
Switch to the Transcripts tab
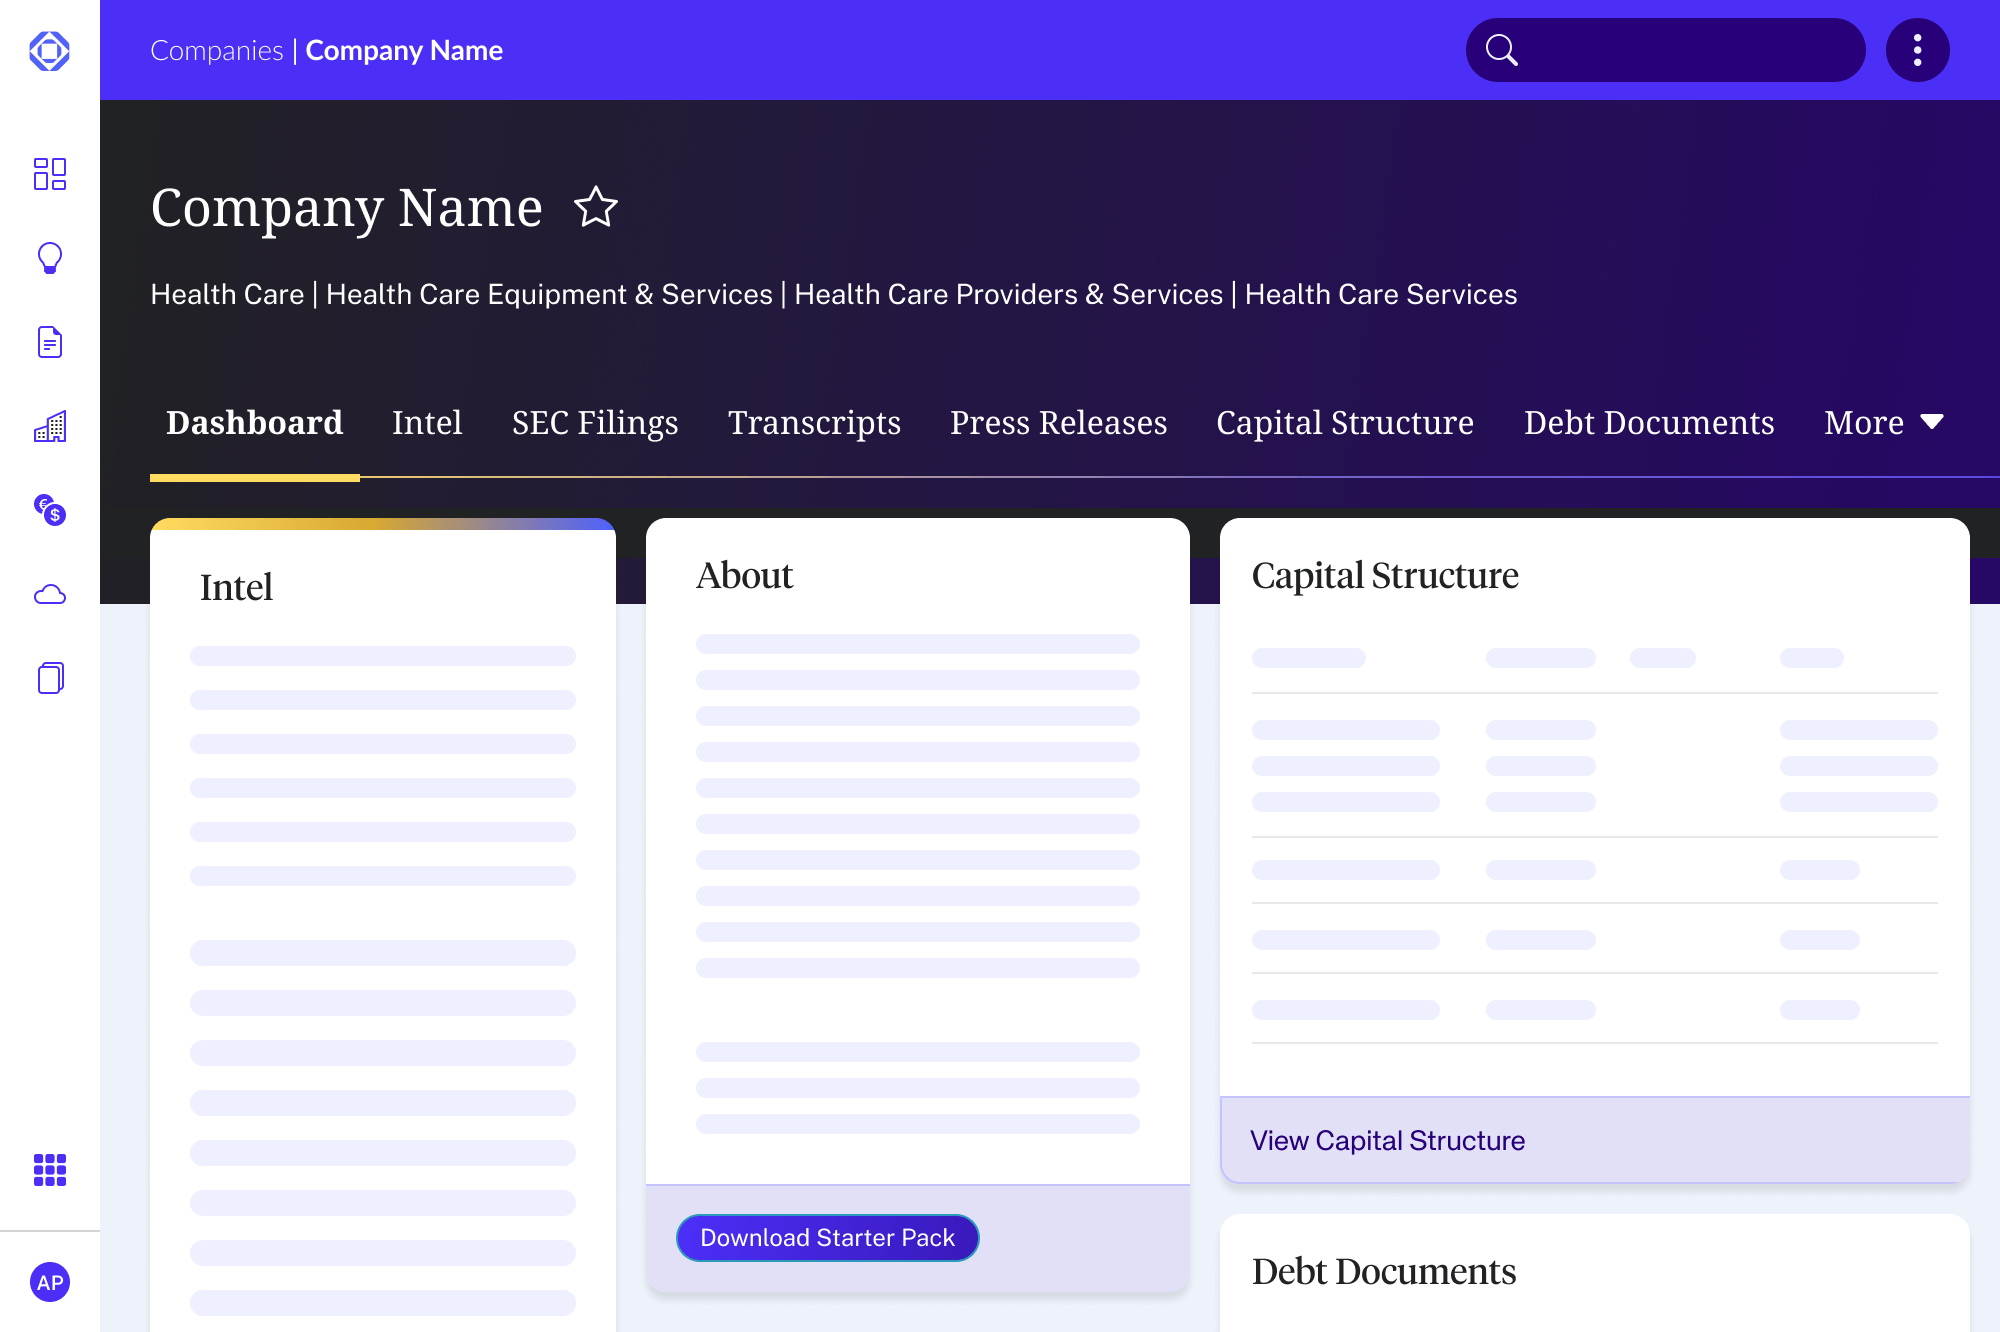tap(814, 422)
